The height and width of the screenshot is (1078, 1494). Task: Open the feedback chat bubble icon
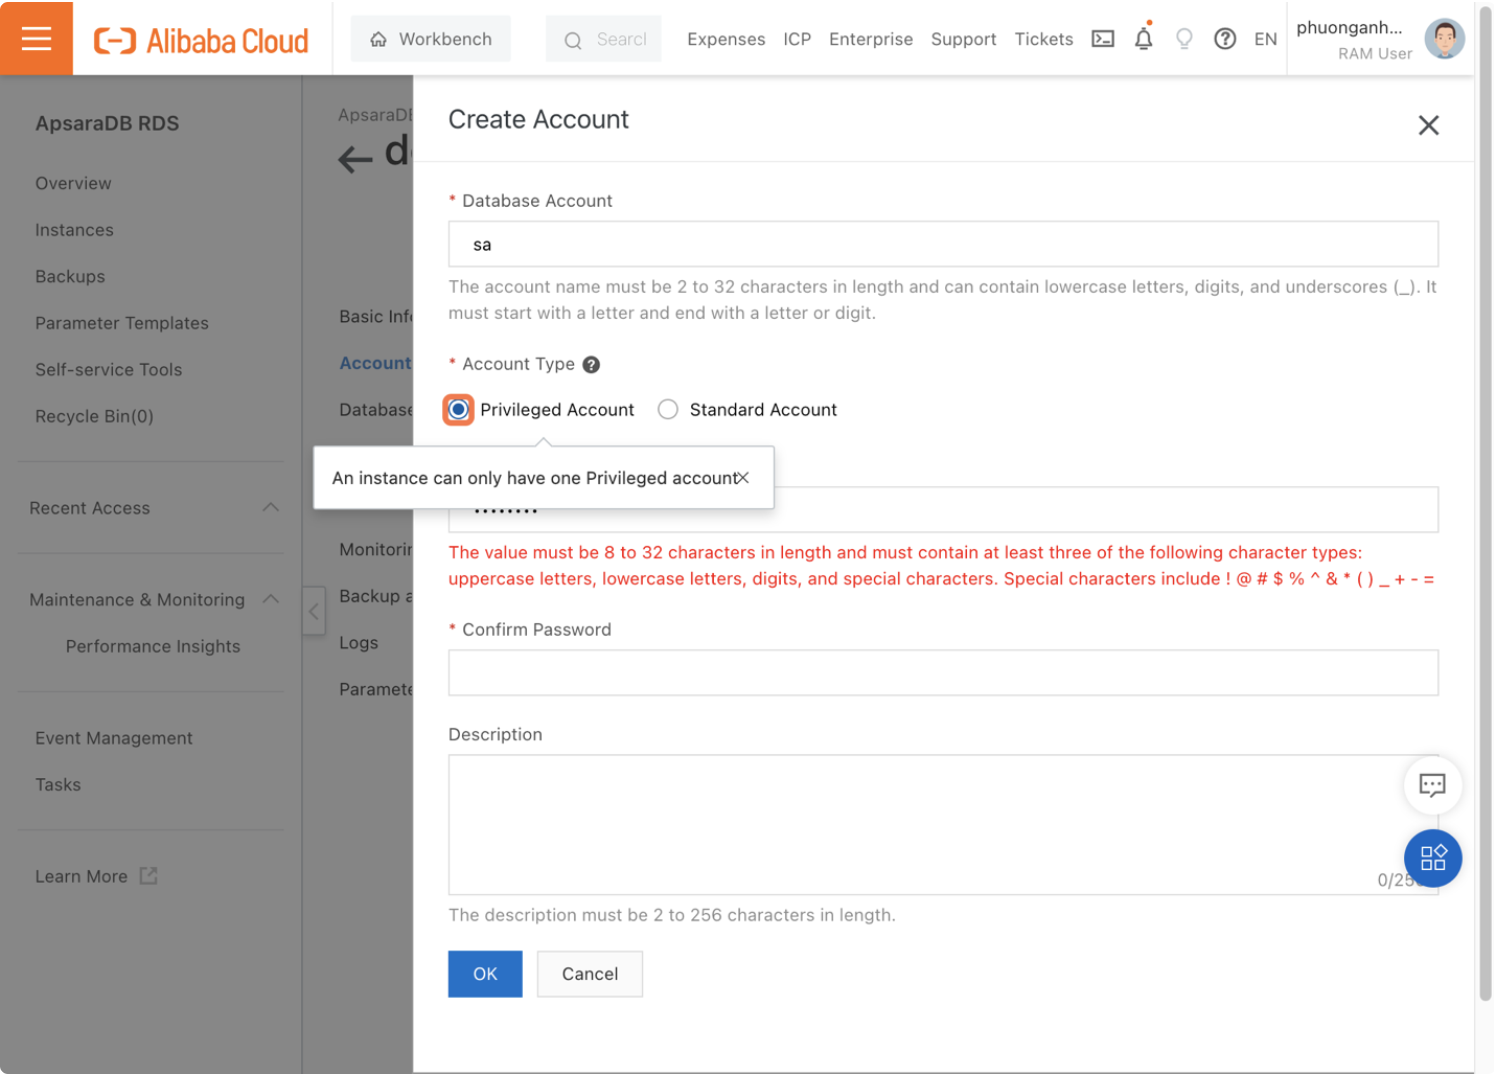pos(1432,786)
